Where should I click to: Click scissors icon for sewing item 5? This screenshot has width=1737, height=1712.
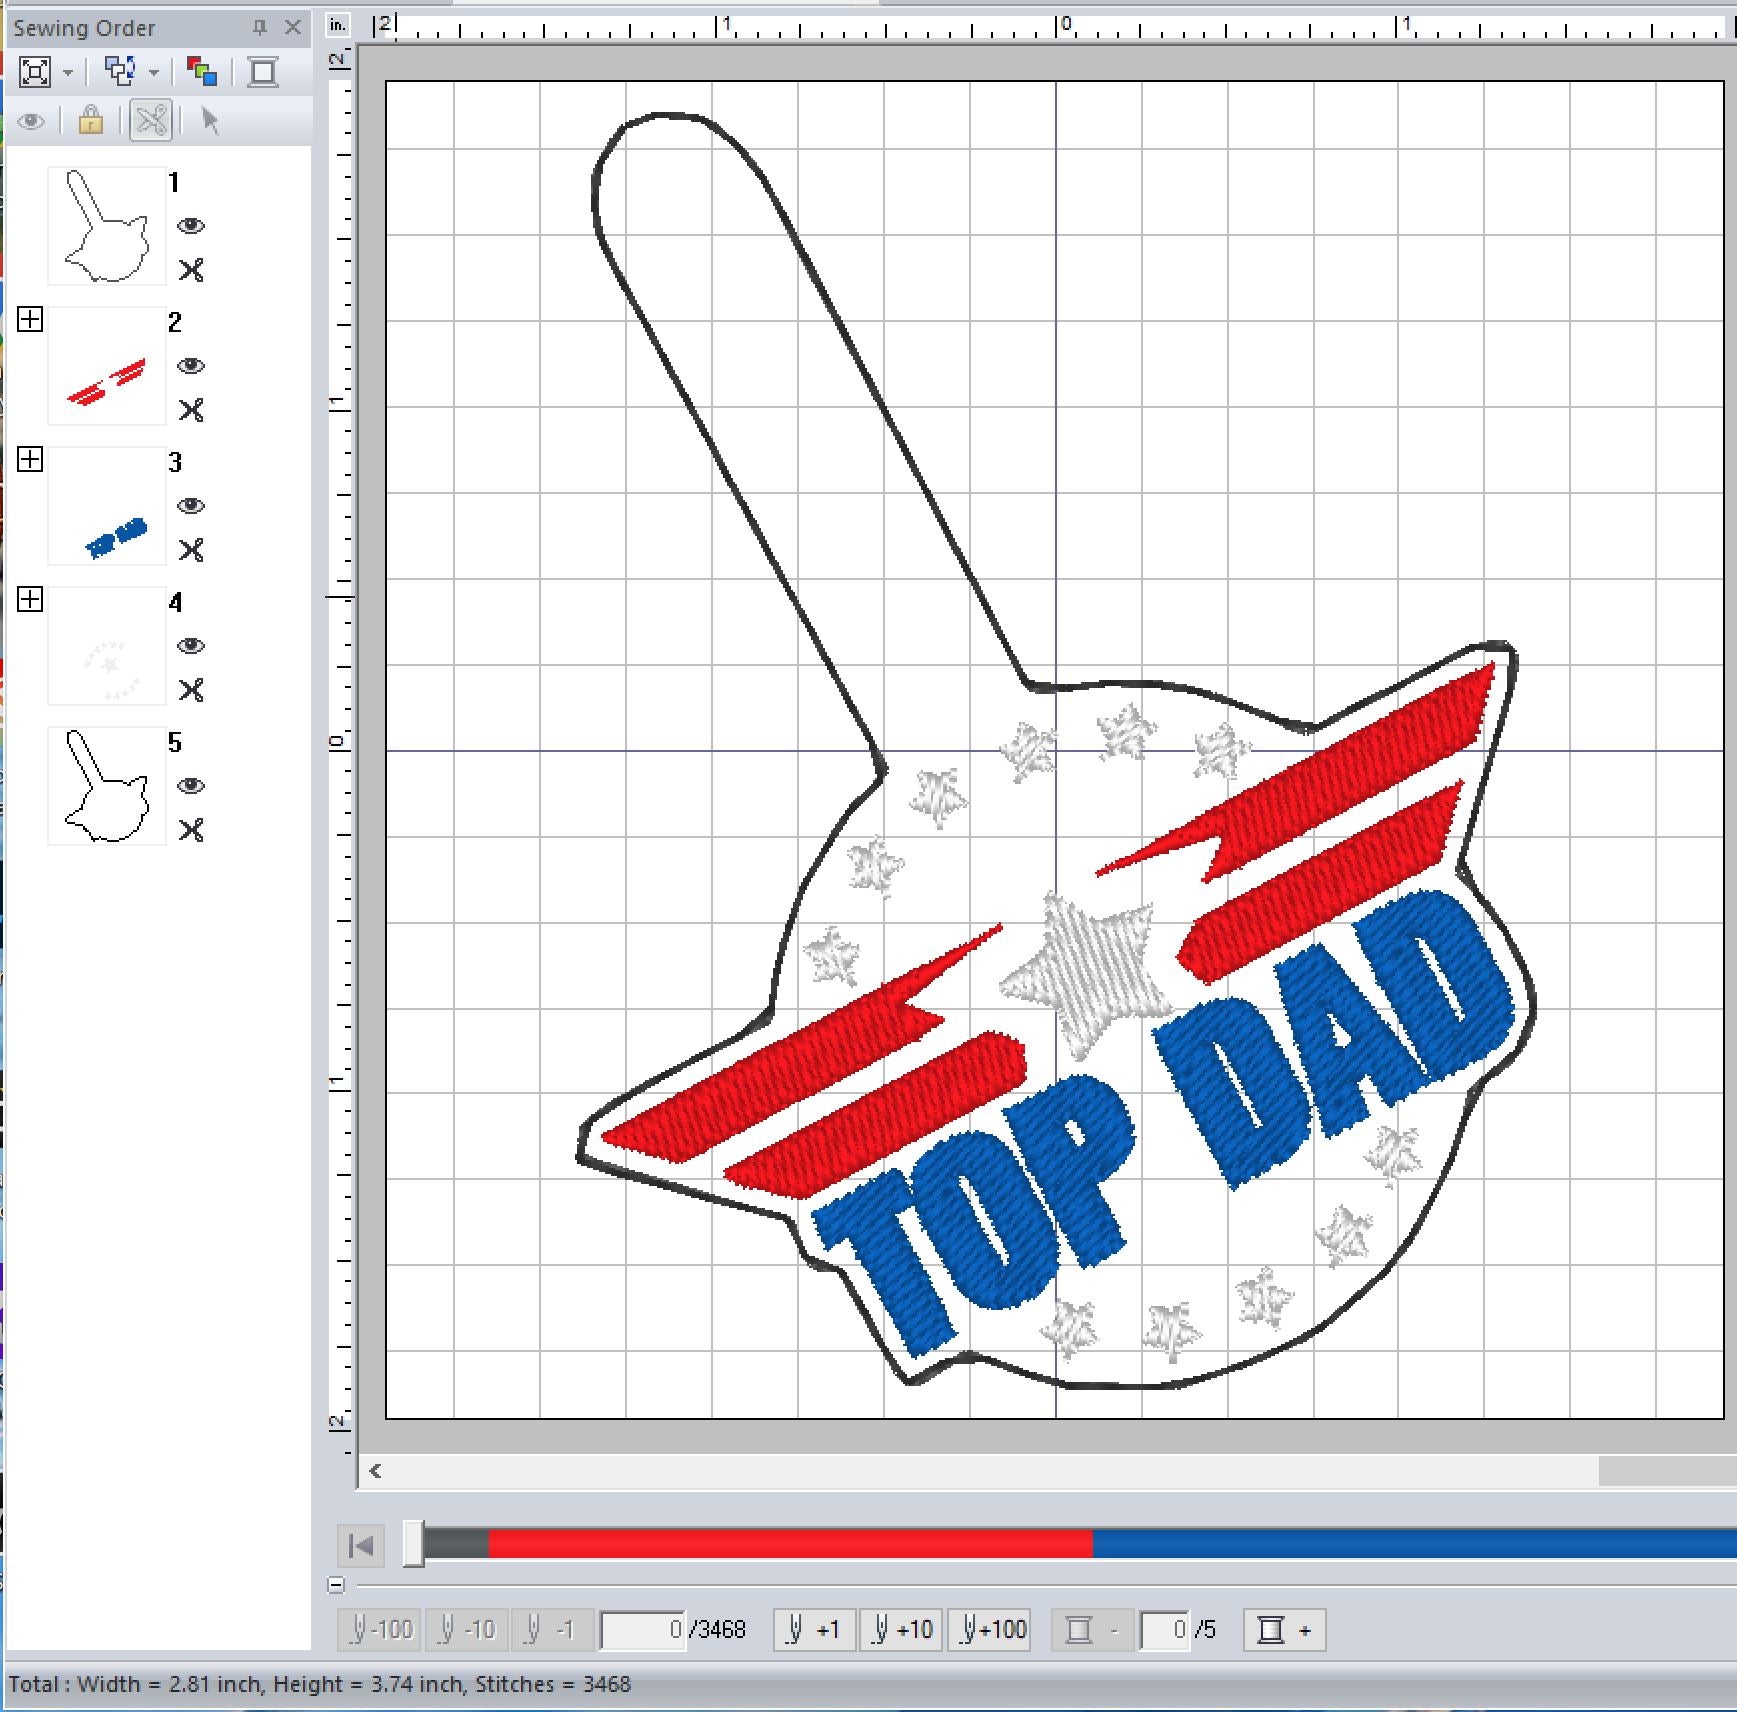[x=191, y=830]
